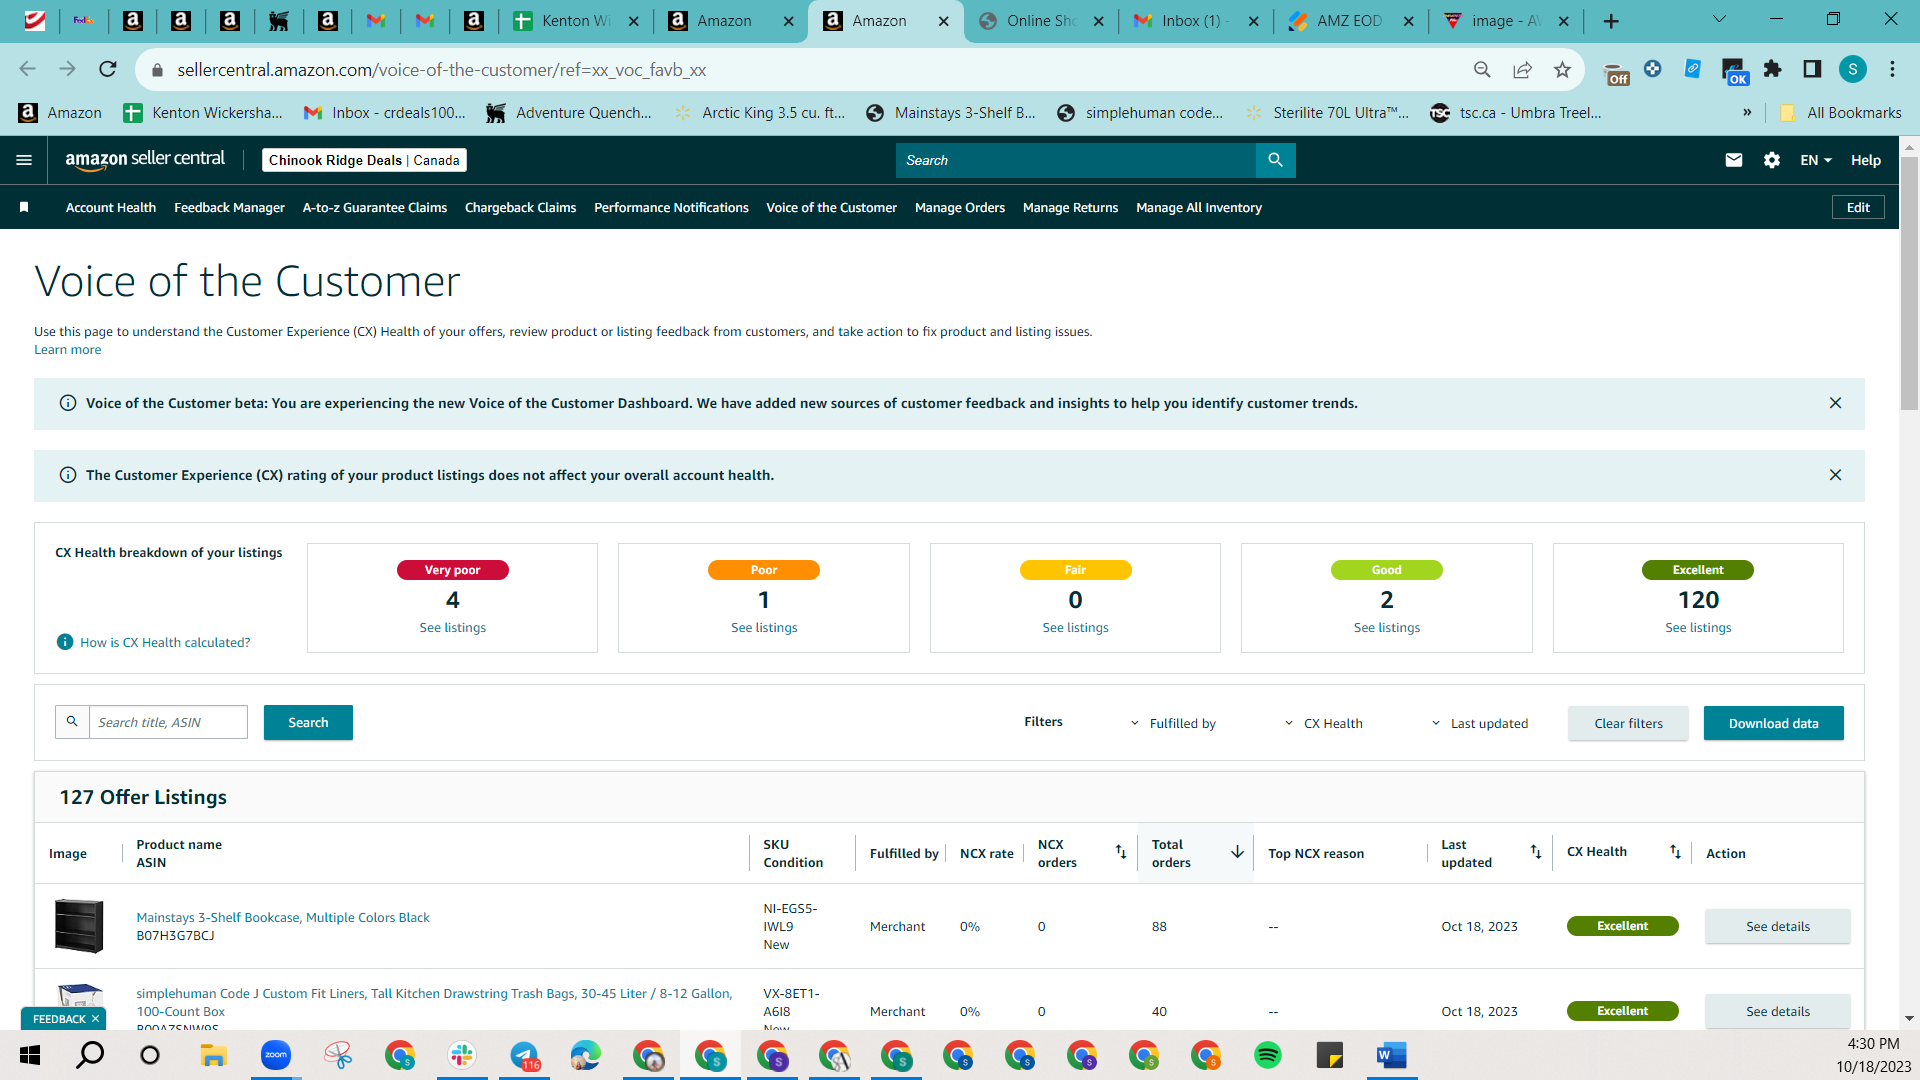The width and height of the screenshot is (1920, 1080).
Task: Open Manage Returns menu item
Action: 1070,207
